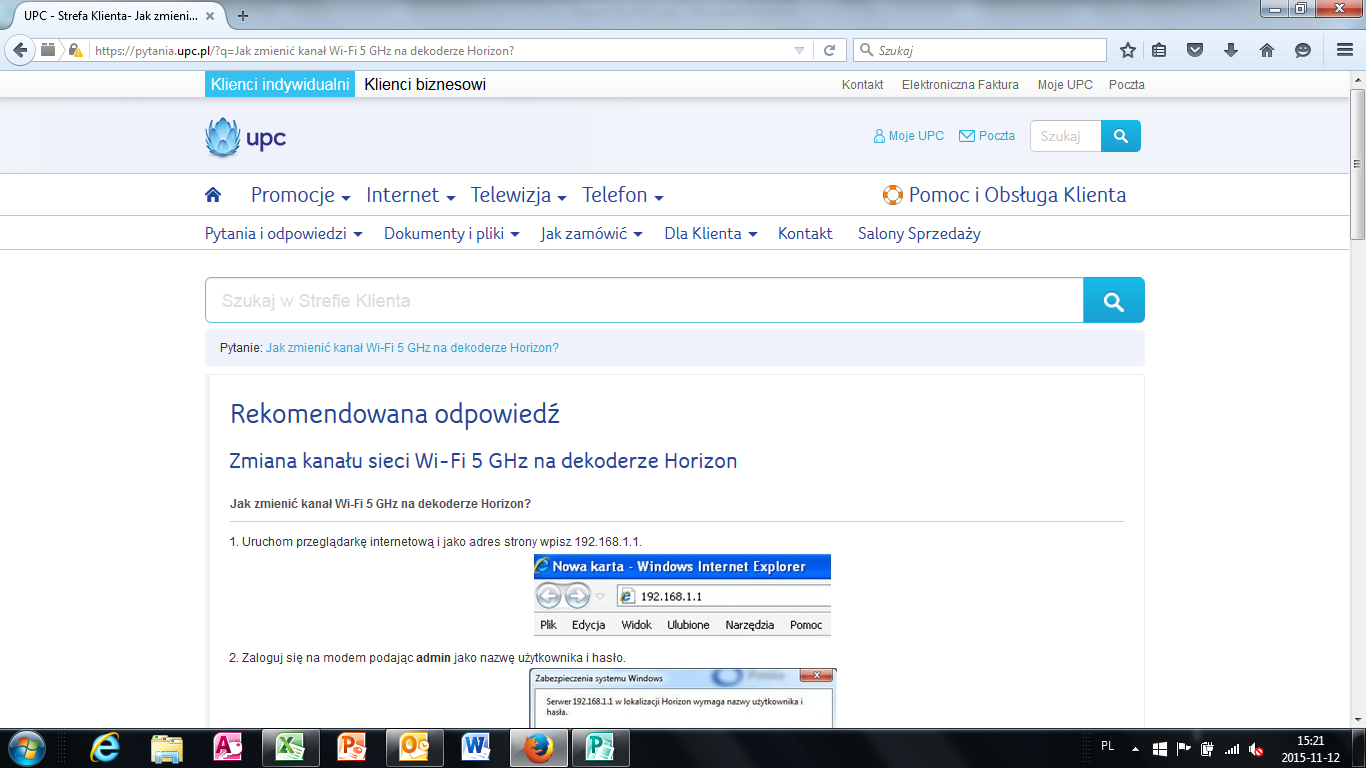Viewport: 1366px width, 768px height.
Task: Select the Klienci indywidualni tab
Action: click(x=279, y=84)
